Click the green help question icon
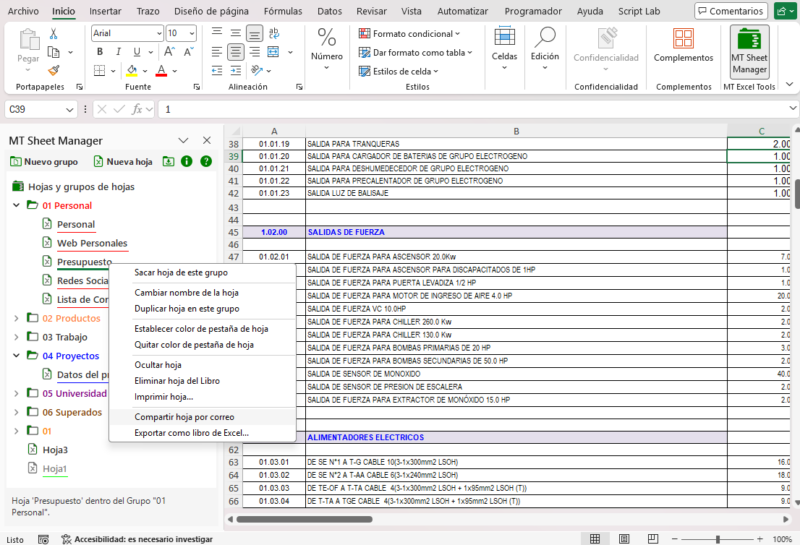 (206, 162)
